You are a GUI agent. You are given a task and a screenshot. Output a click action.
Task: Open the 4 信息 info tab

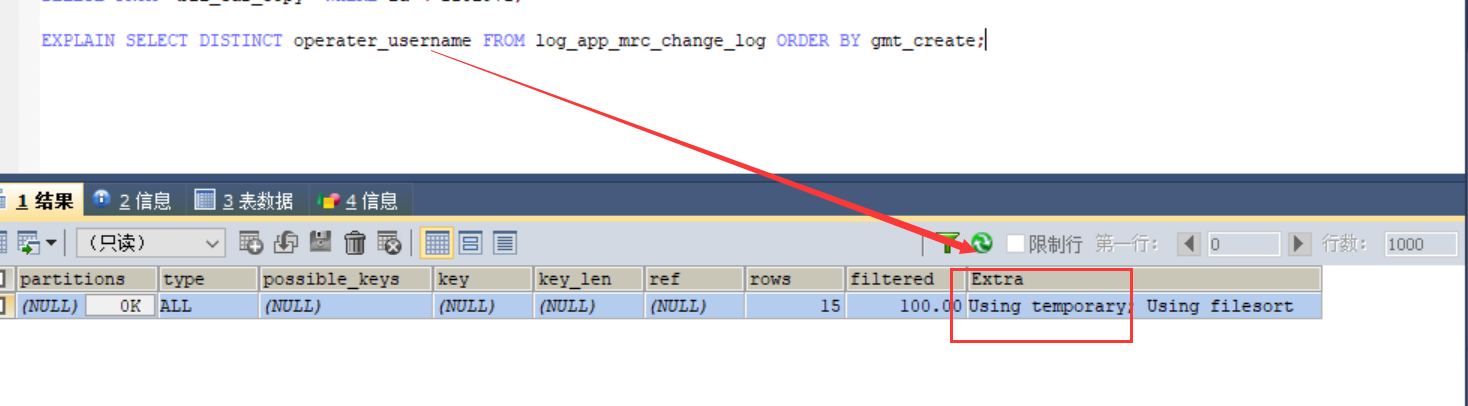point(358,201)
